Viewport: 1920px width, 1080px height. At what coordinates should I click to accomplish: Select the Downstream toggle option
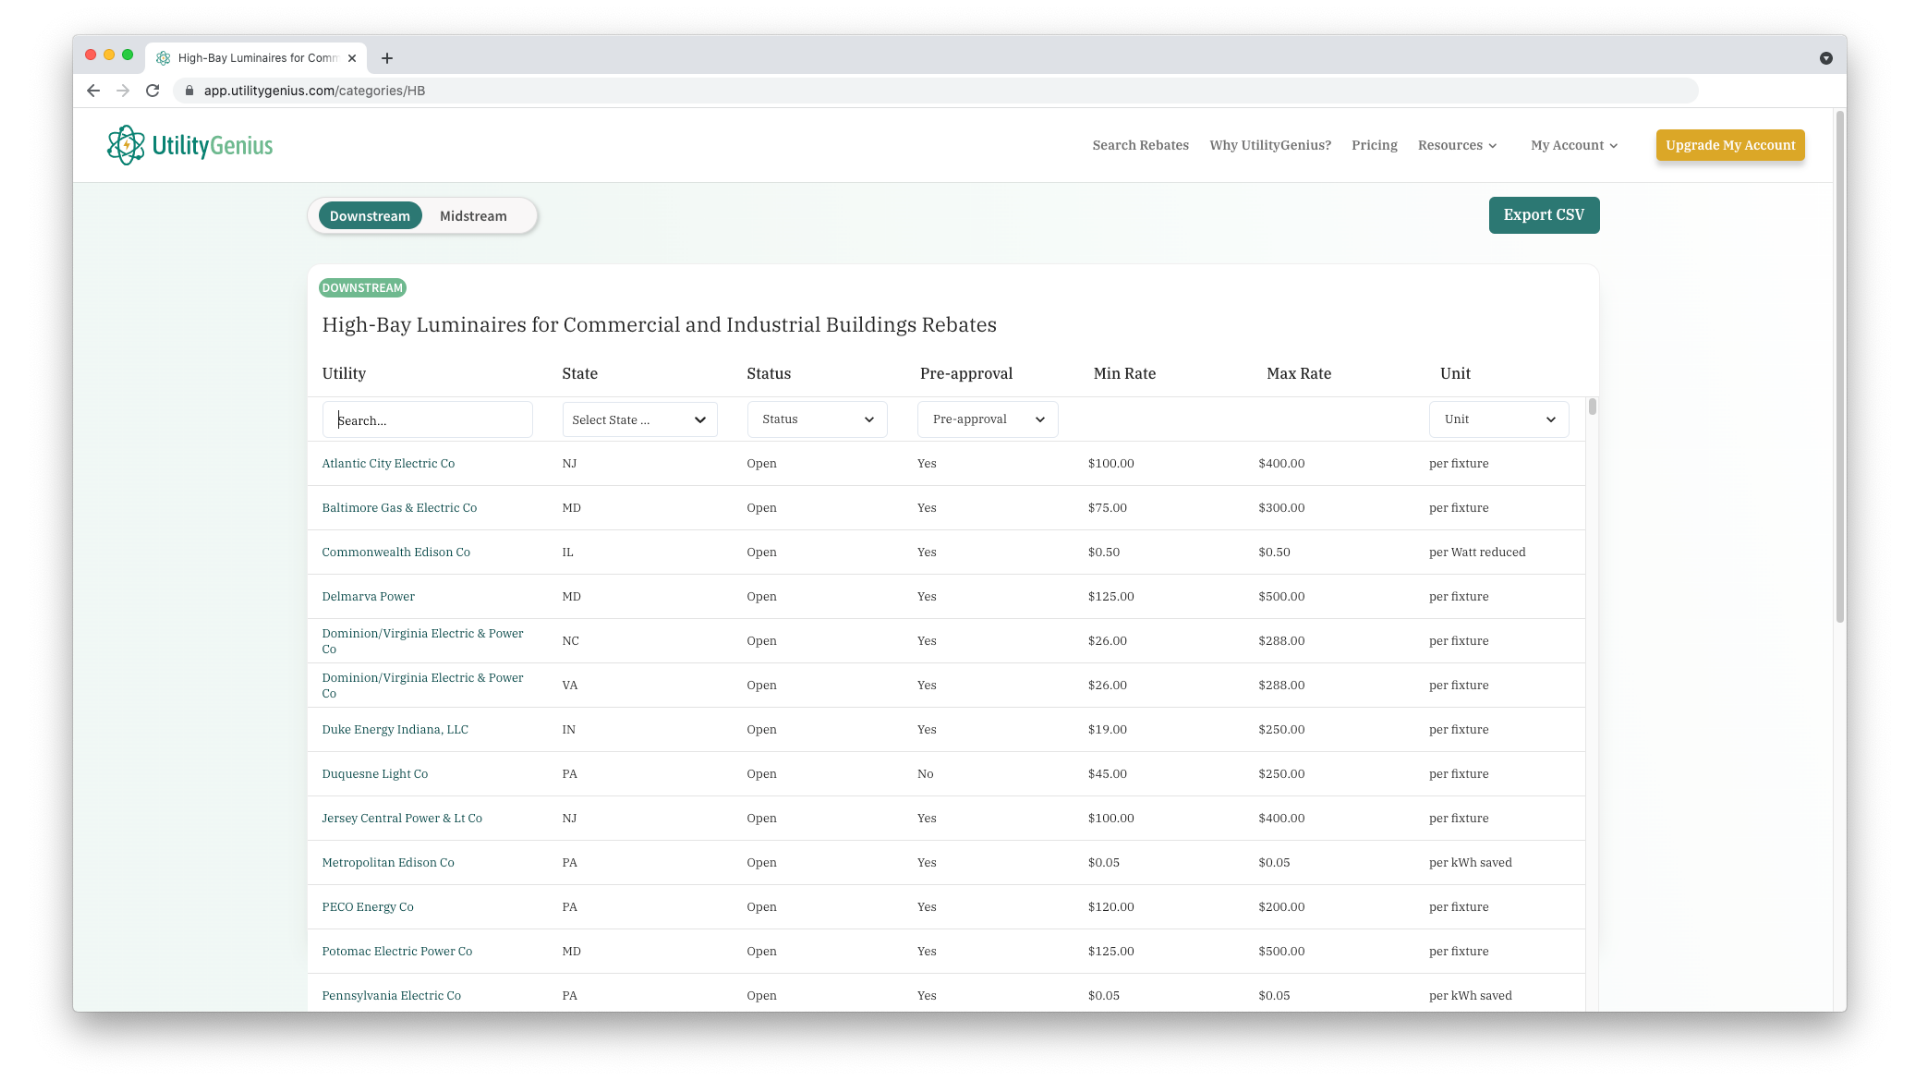(x=370, y=216)
